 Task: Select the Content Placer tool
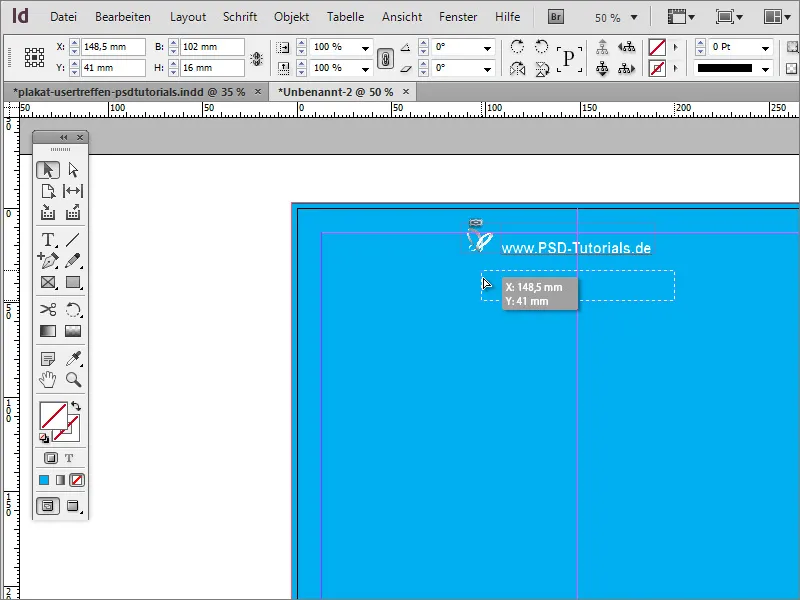coord(73,212)
